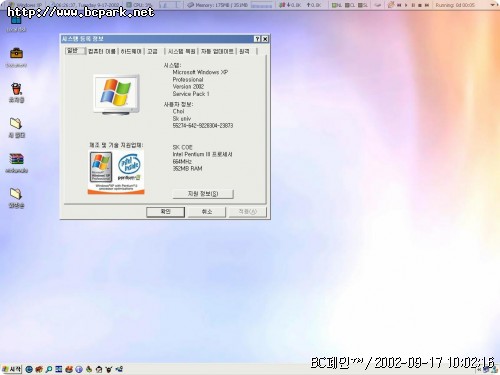Click the text 'Microsoft Windows XP'
Screen dimensions: 500x375
(200, 72)
